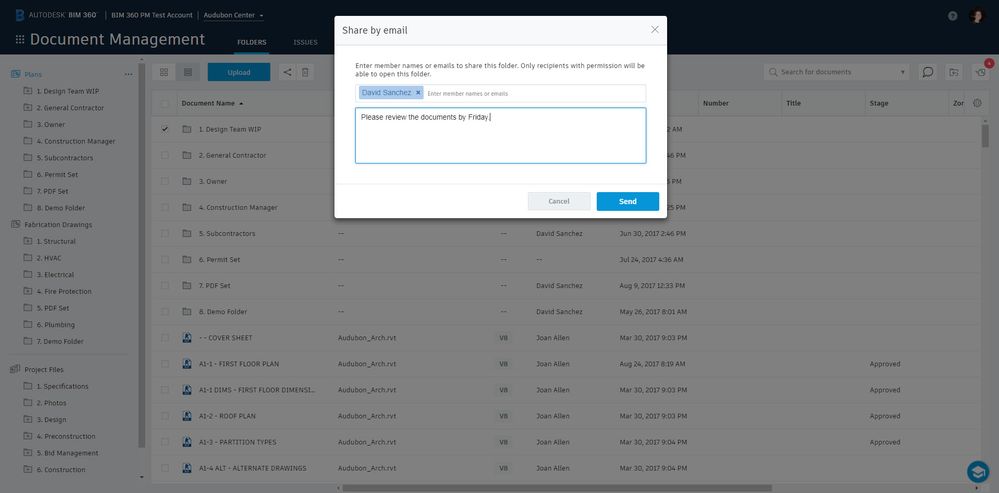Click the email message text area
This screenshot has width=999, height=493.
tap(501, 136)
